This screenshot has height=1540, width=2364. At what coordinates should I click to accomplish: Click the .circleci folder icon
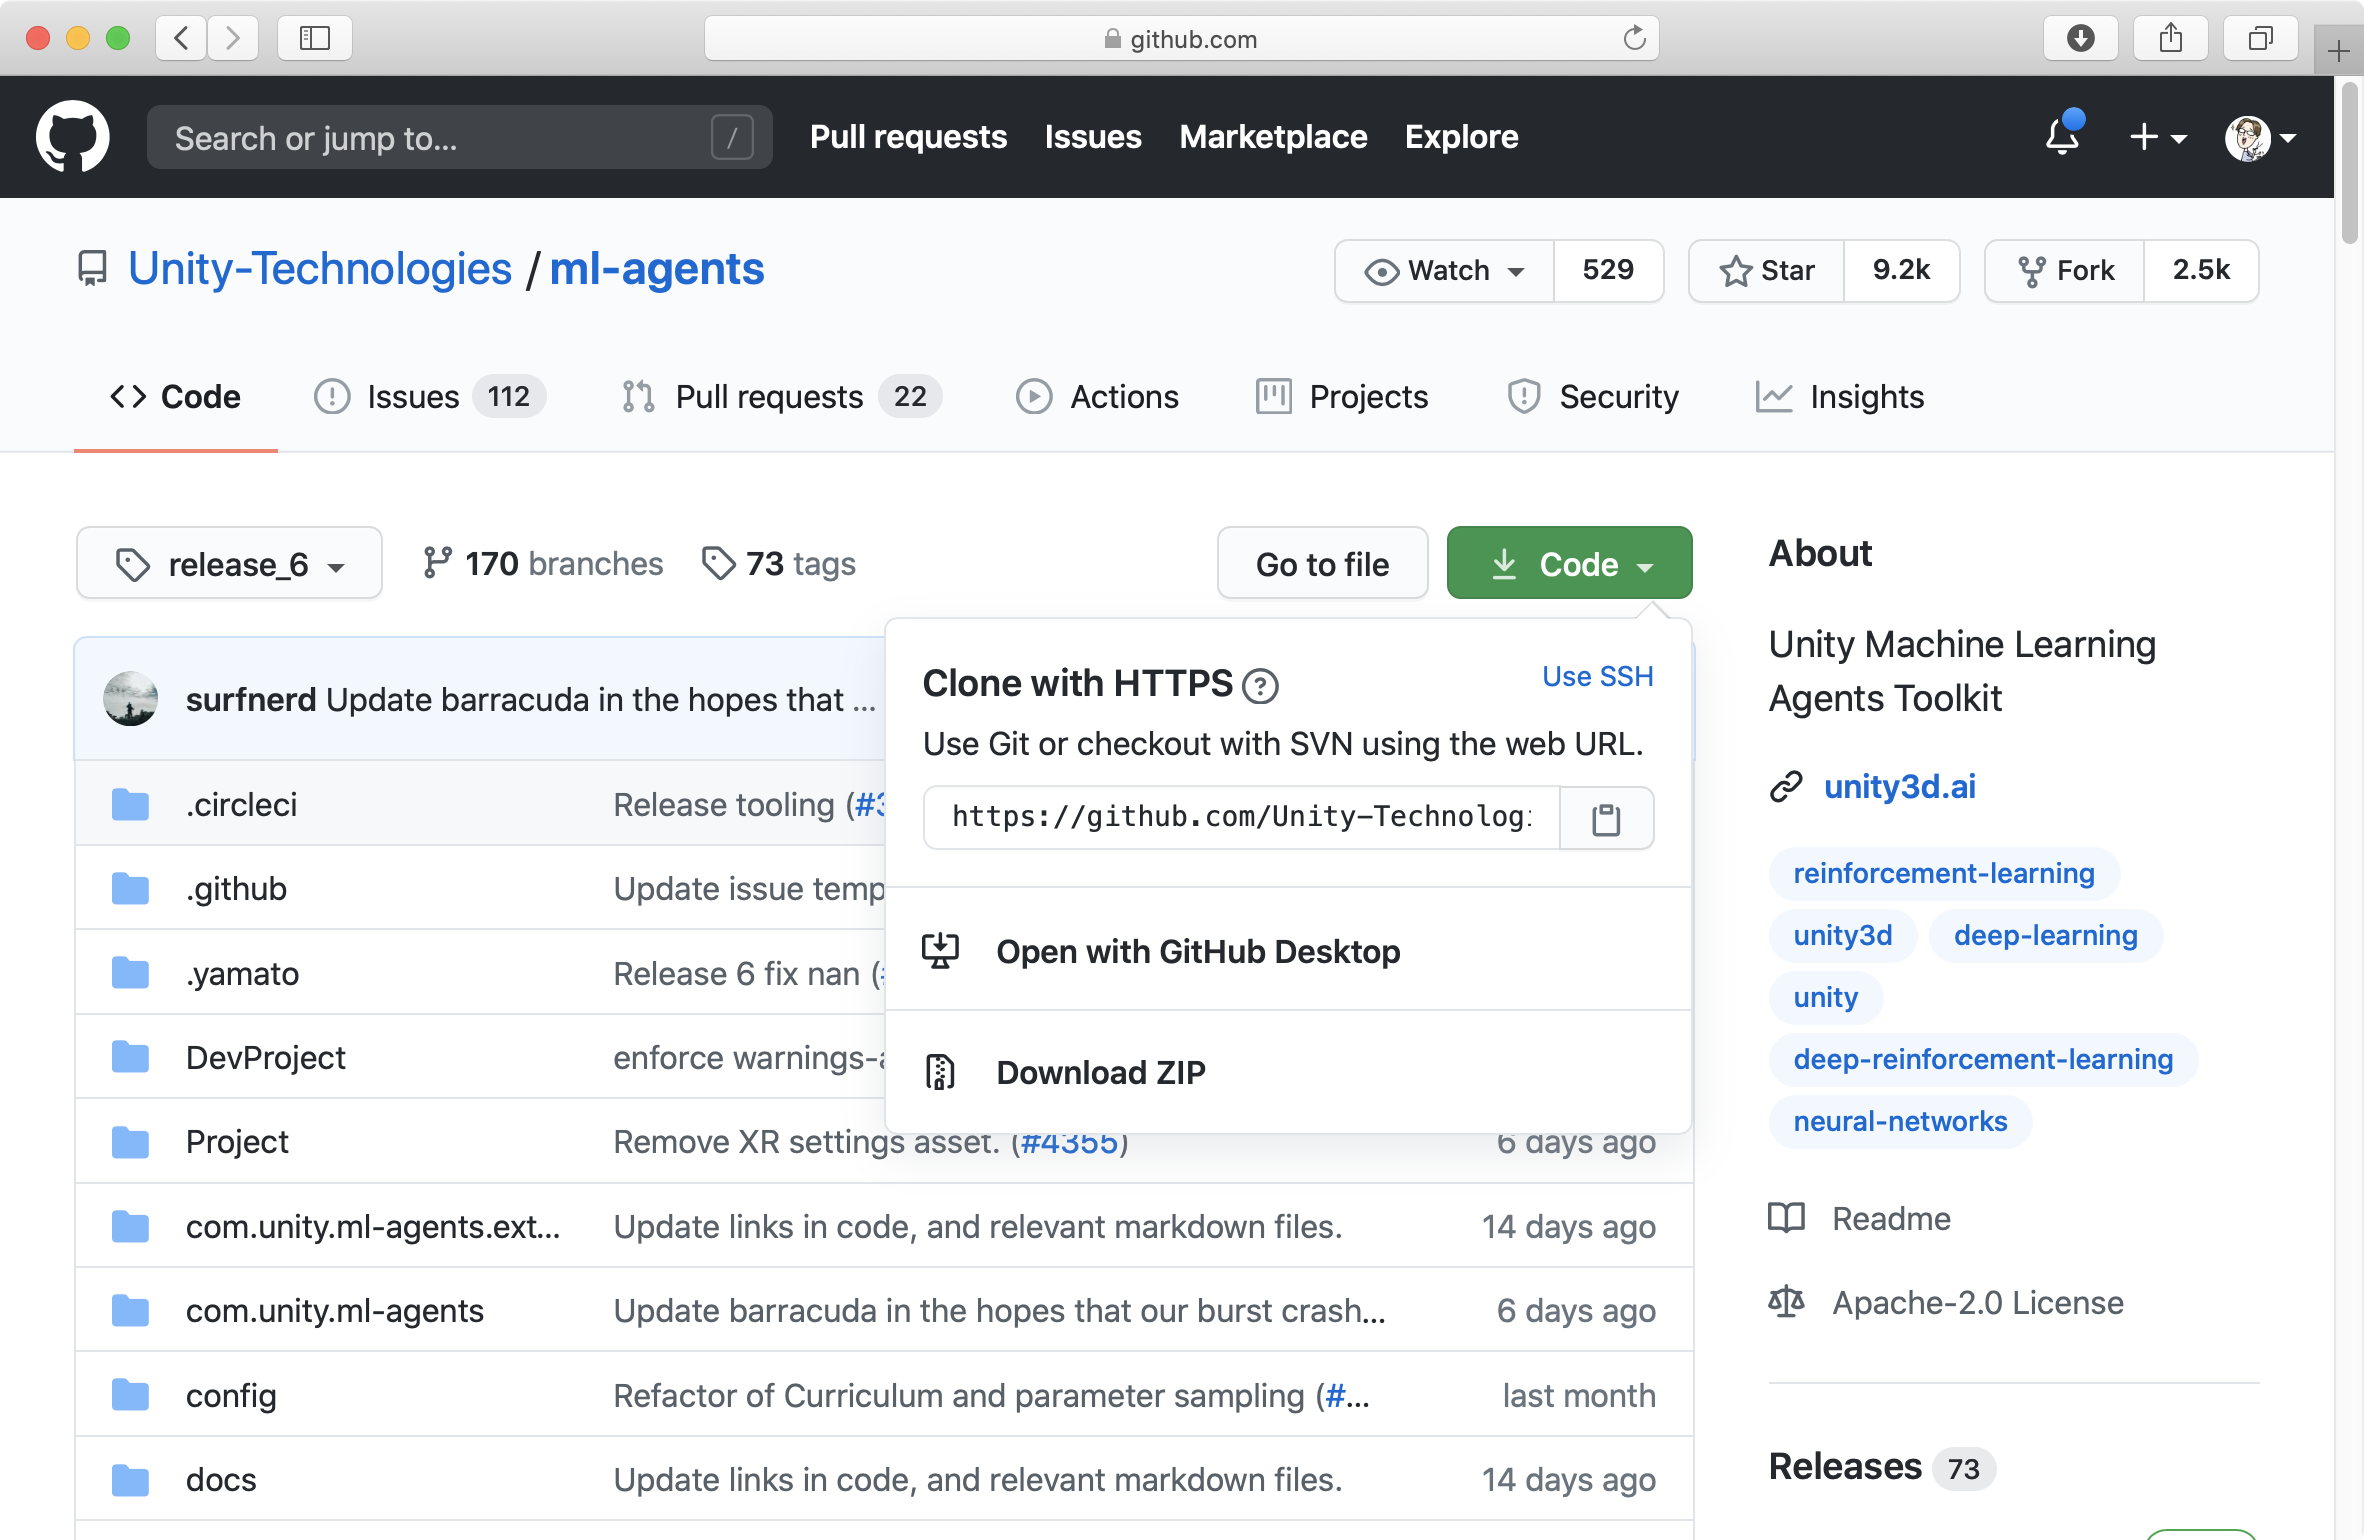pyautogui.click(x=130, y=804)
